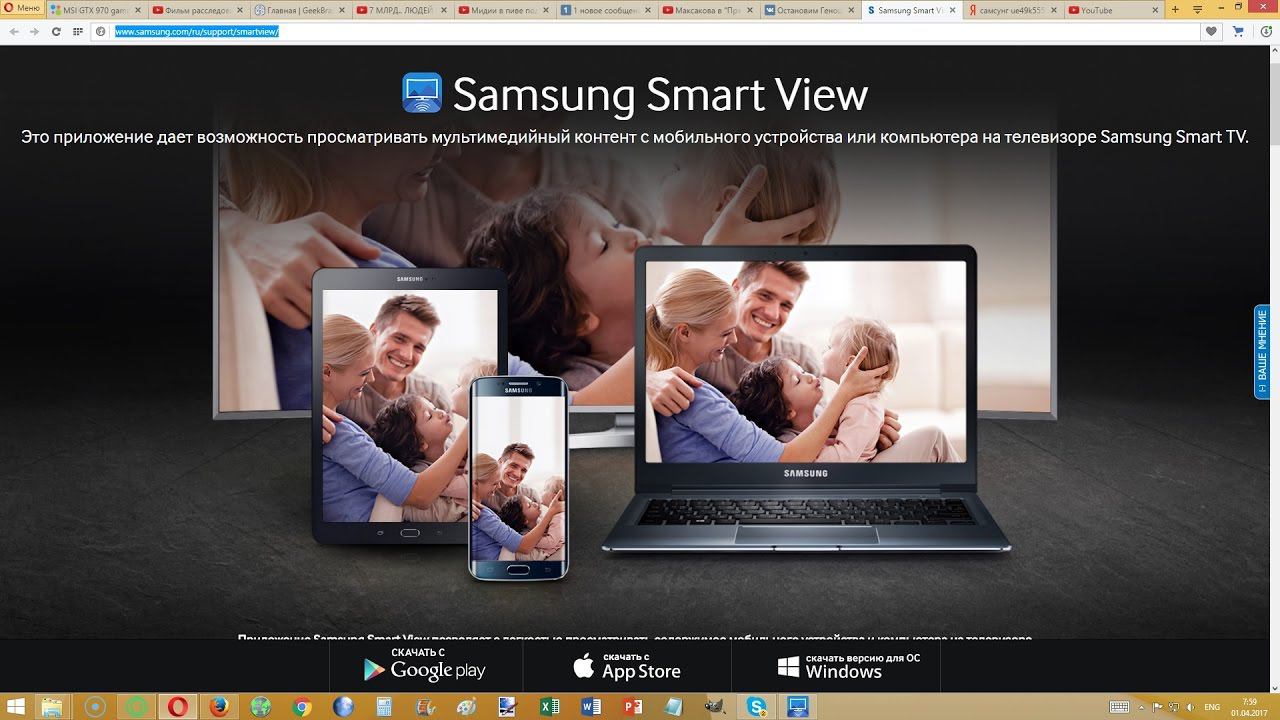Switch to the самсунг ue49k555 Yandex tab

1014,10
